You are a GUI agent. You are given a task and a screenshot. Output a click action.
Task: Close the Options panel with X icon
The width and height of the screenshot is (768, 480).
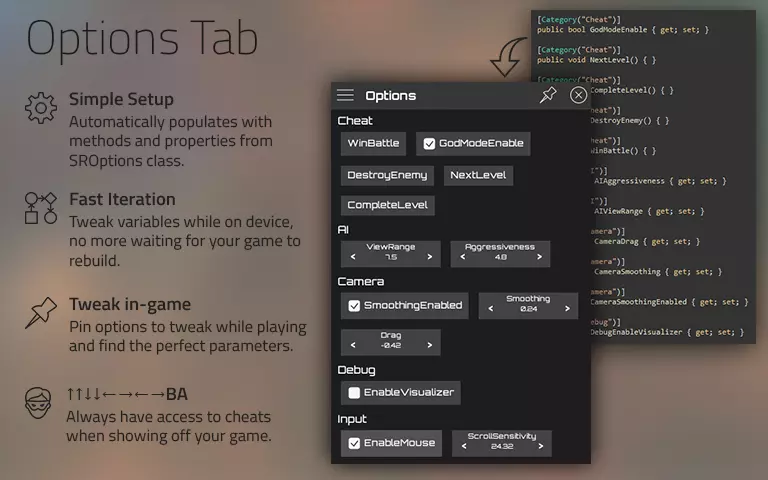point(578,95)
